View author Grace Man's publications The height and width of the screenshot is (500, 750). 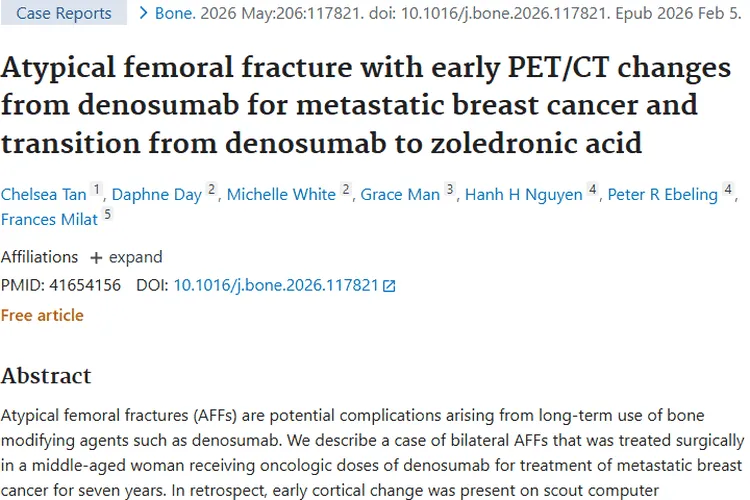tap(400, 194)
